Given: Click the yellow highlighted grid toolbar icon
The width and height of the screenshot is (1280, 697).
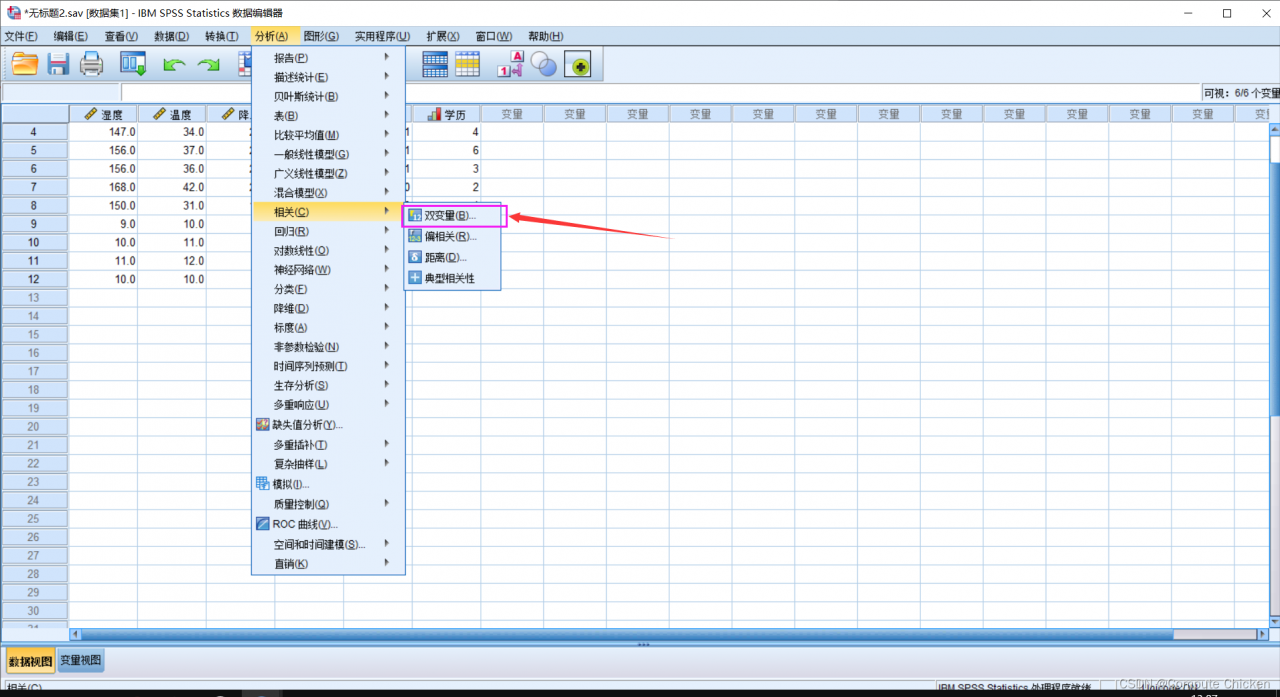Looking at the screenshot, I should (x=468, y=64).
